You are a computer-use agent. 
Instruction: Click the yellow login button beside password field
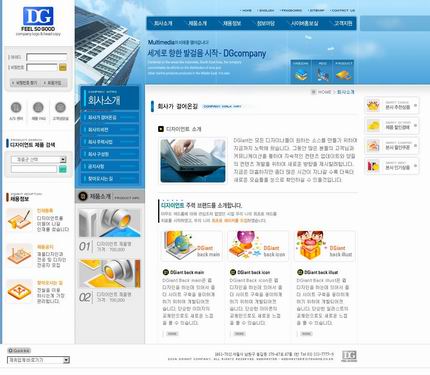63,67
